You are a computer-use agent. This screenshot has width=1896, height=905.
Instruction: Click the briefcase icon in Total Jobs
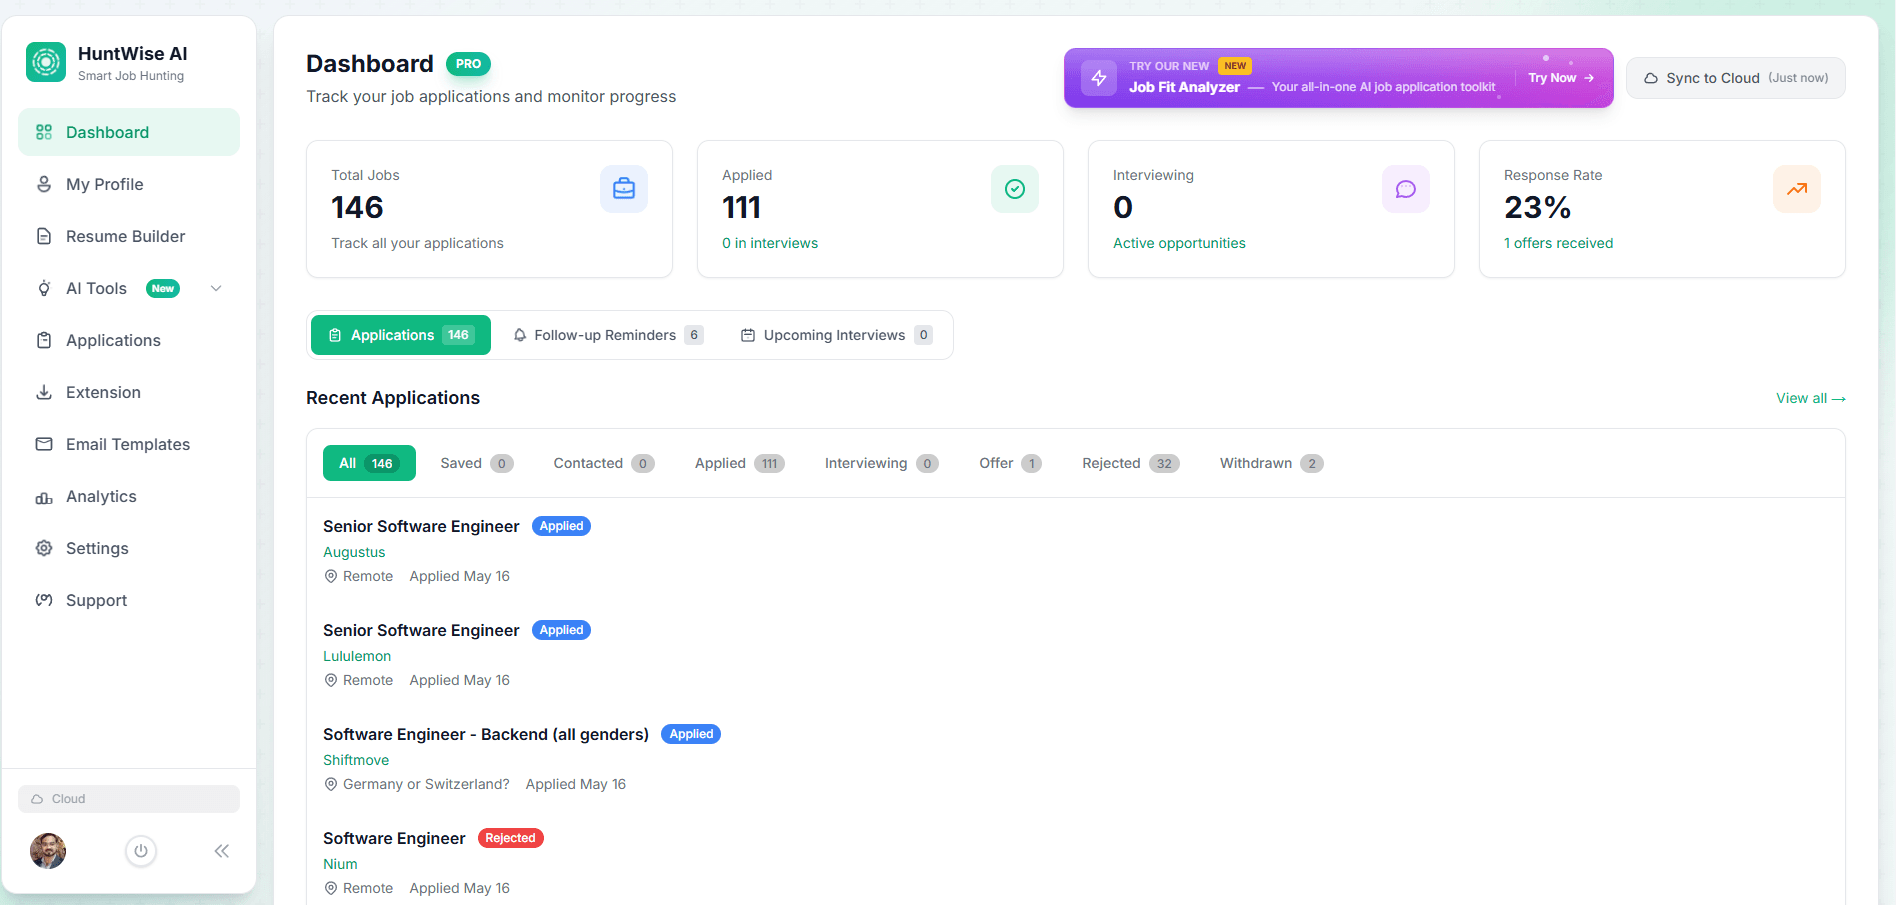click(624, 189)
